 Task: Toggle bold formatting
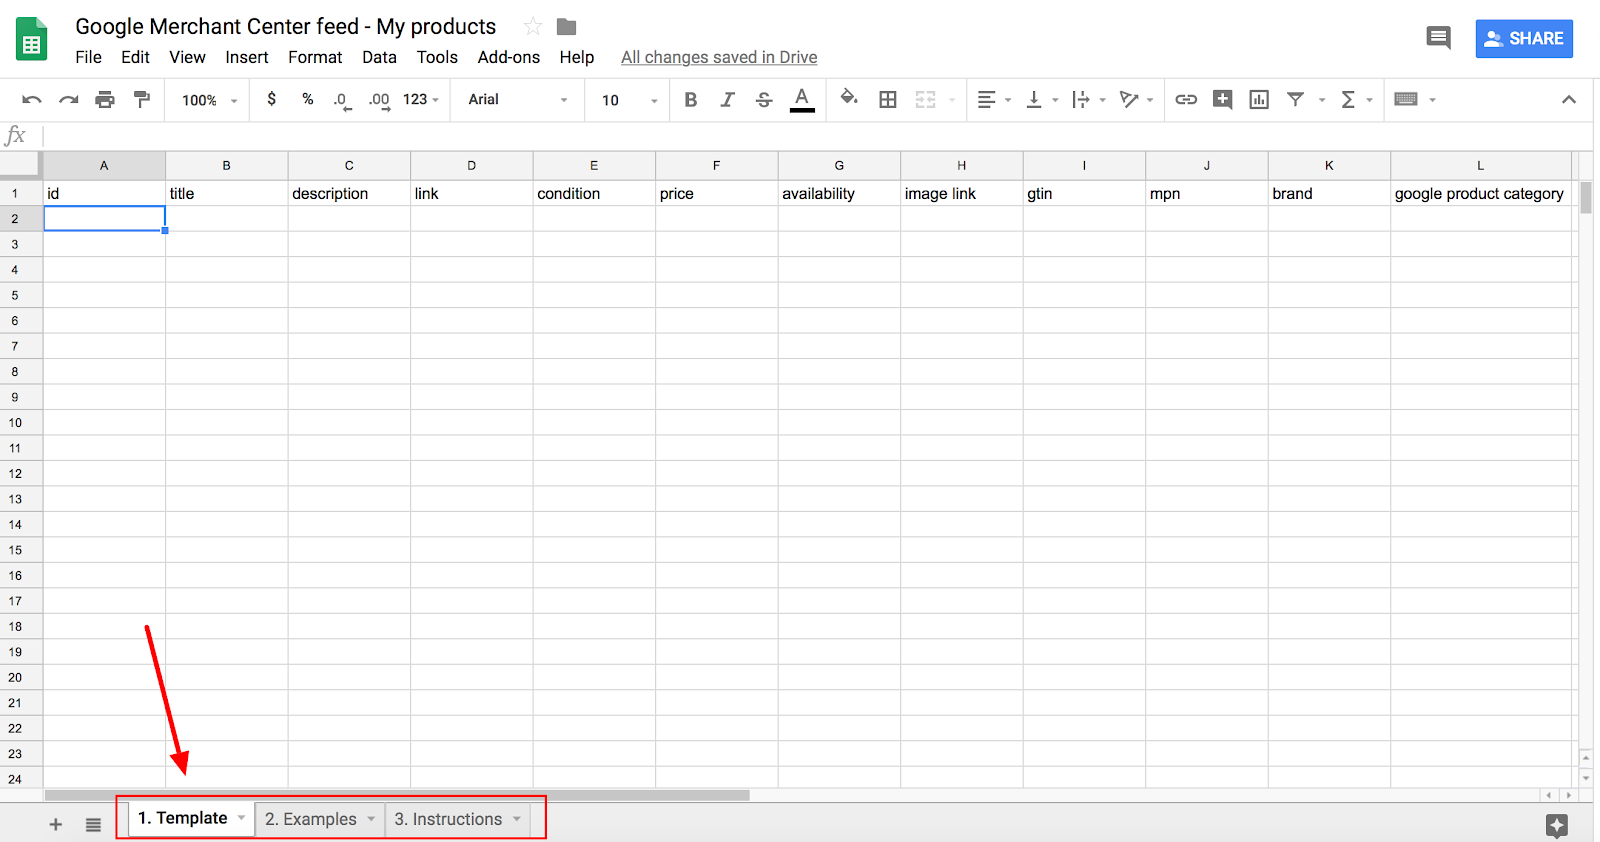point(690,99)
